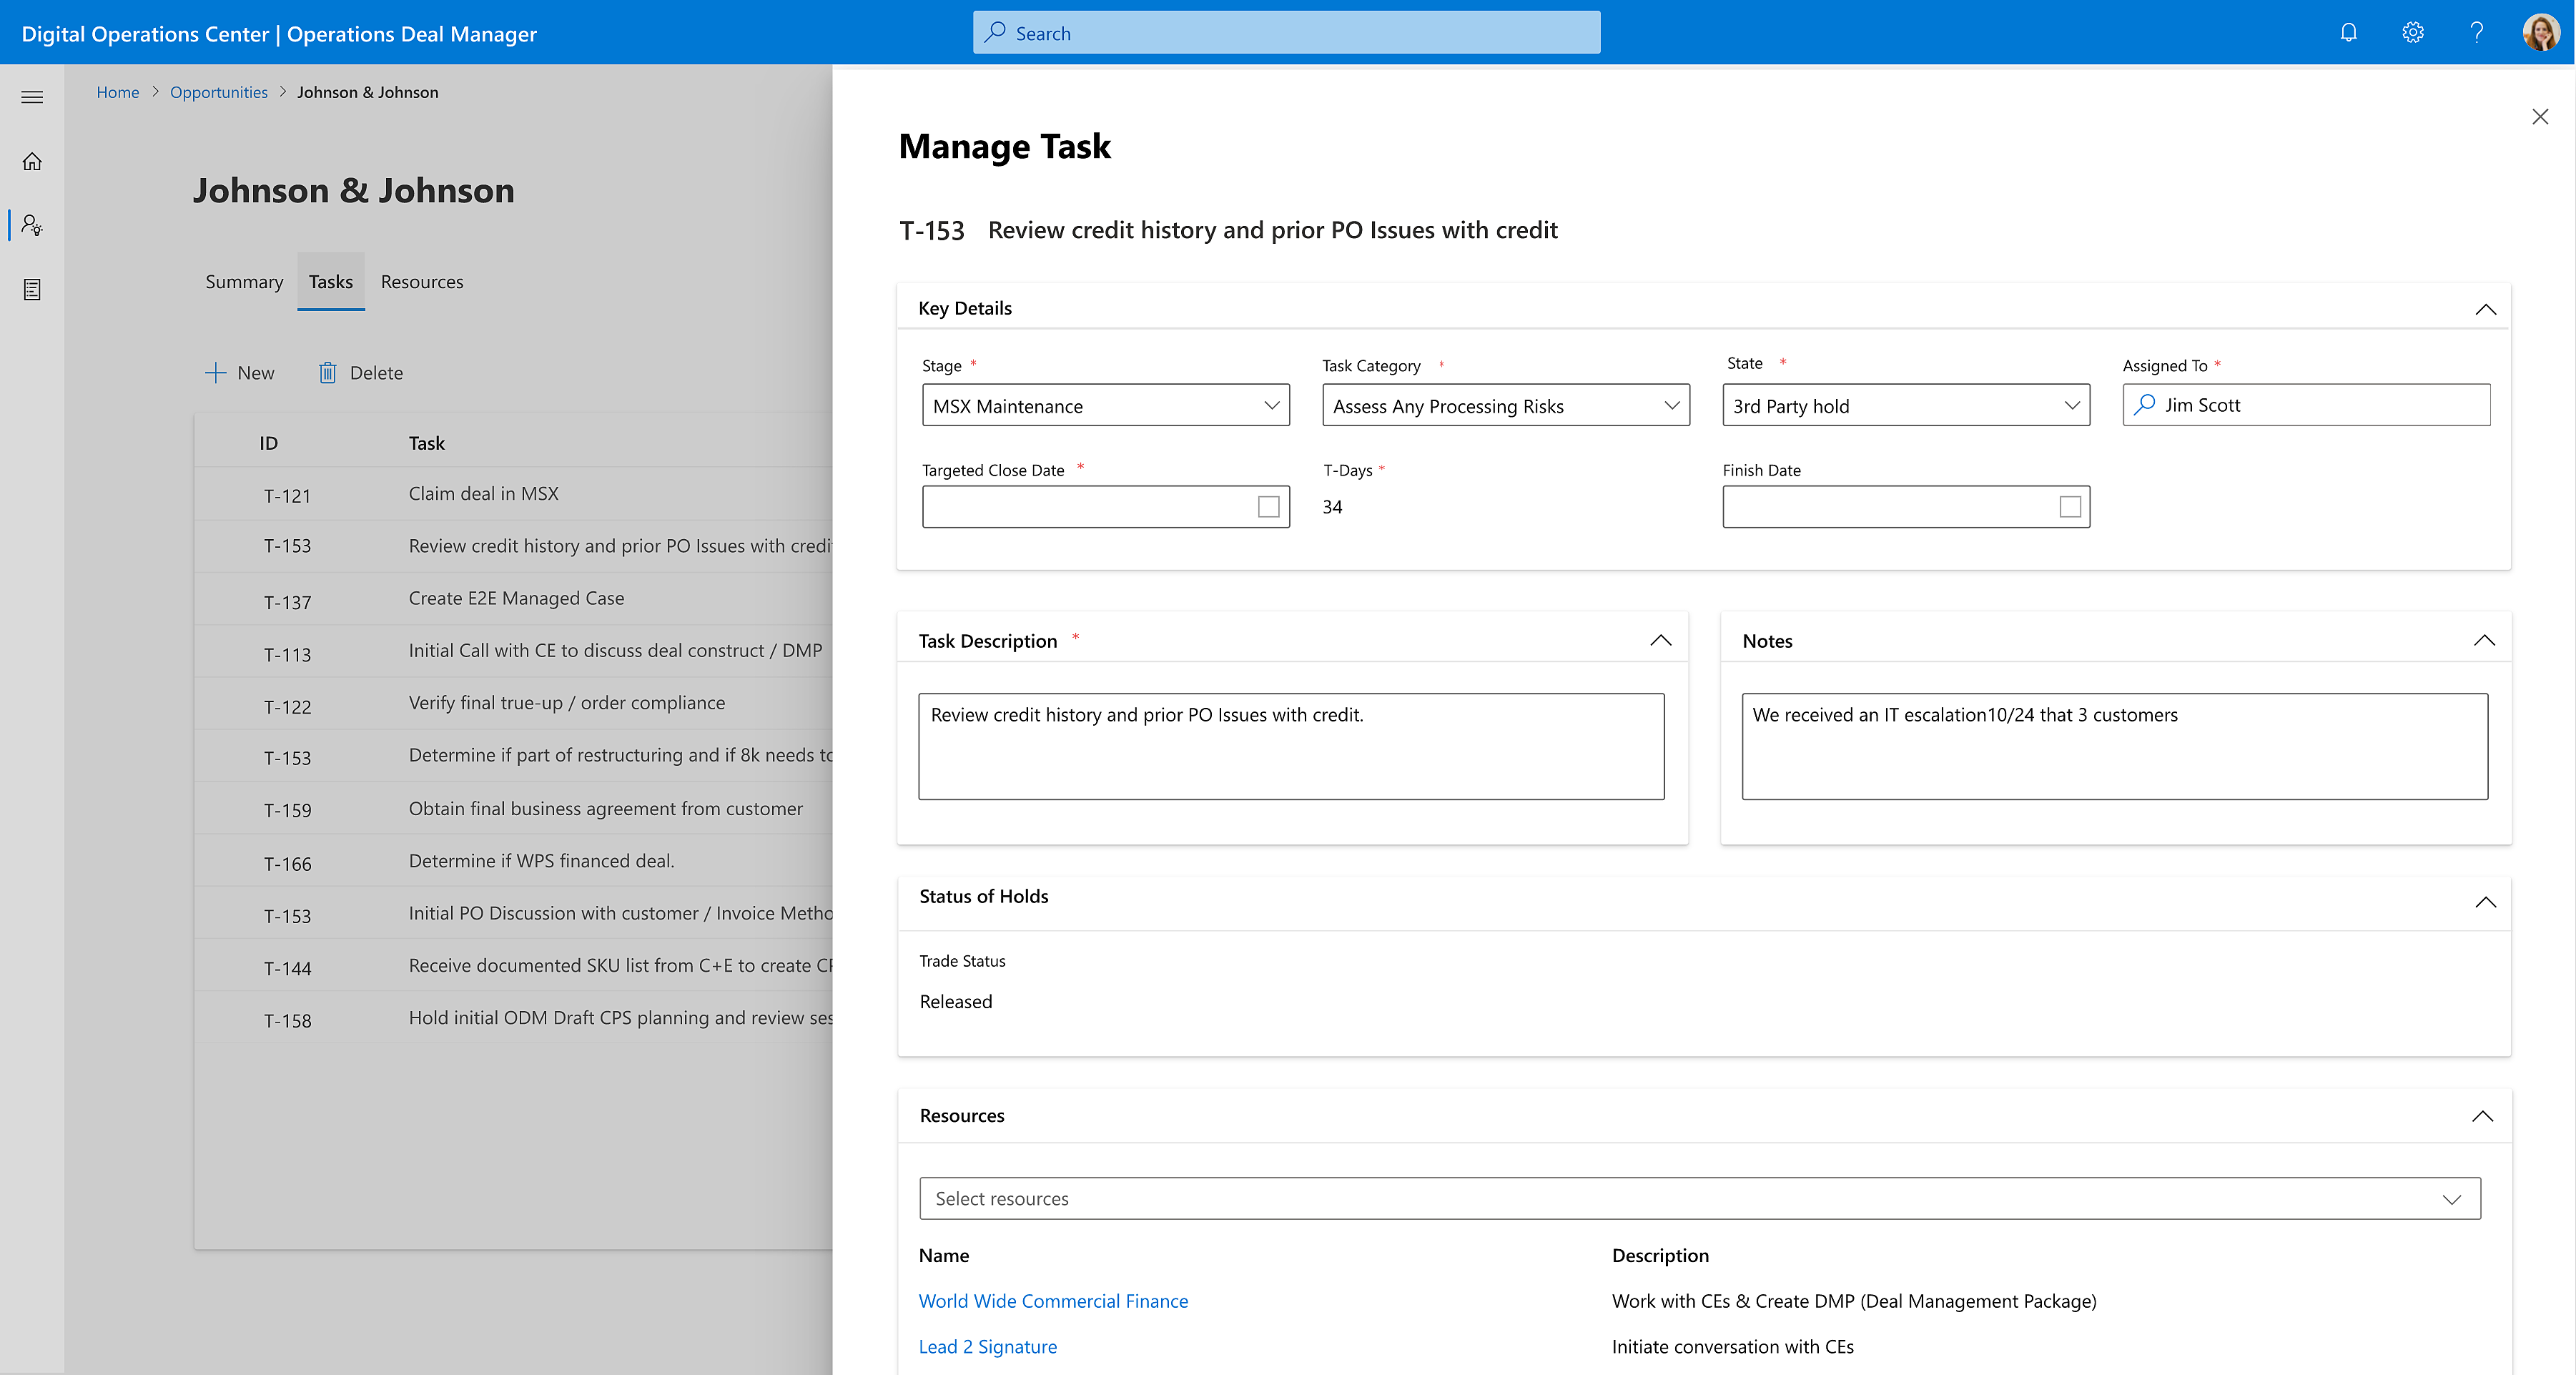Open the Task Category dropdown

[x=1505, y=405]
